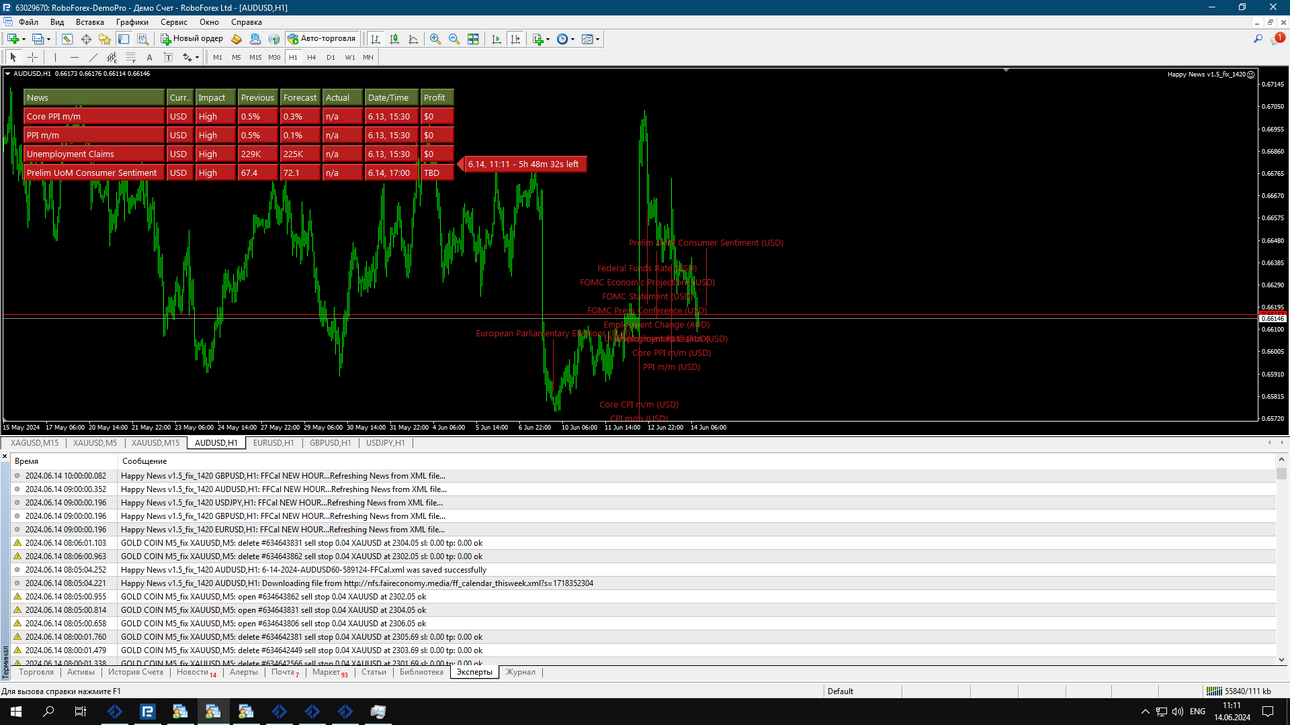The image size is (1290, 725).
Task: Open the clock periodicity dropdown
Action: click(x=566, y=39)
